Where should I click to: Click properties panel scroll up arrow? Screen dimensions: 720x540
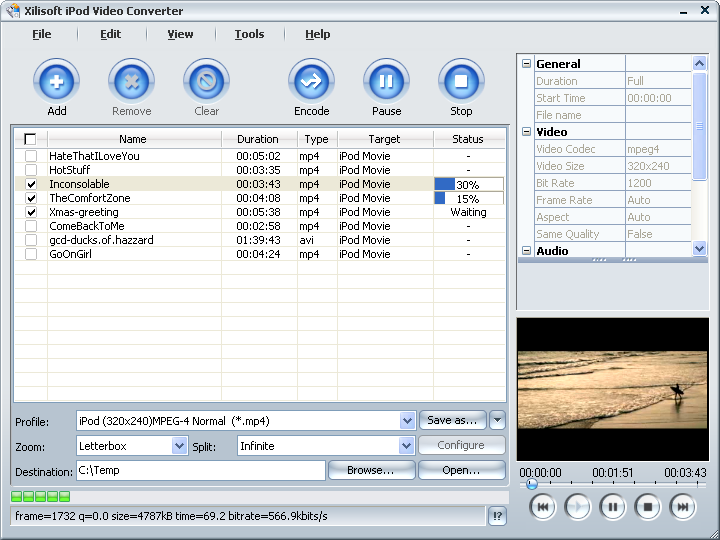pos(699,63)
